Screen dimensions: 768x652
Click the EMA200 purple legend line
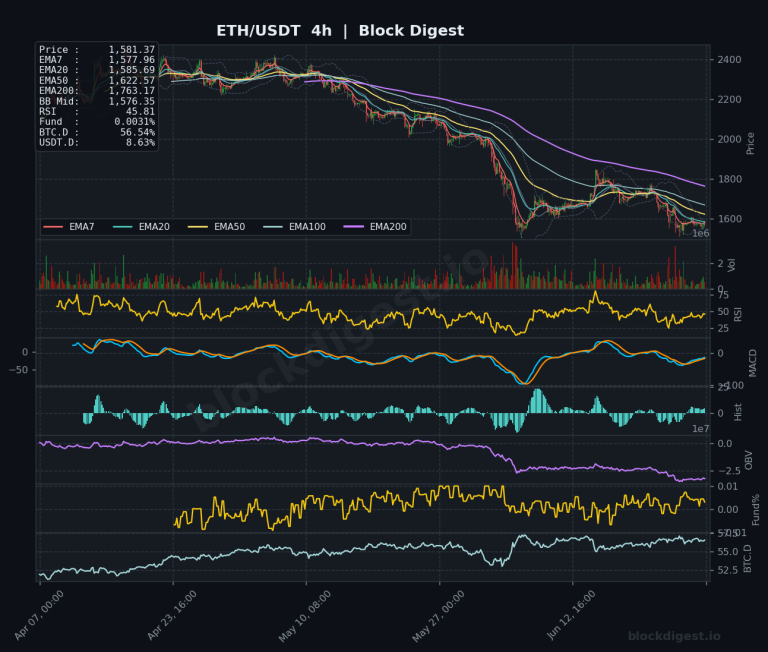pos(354,227)
